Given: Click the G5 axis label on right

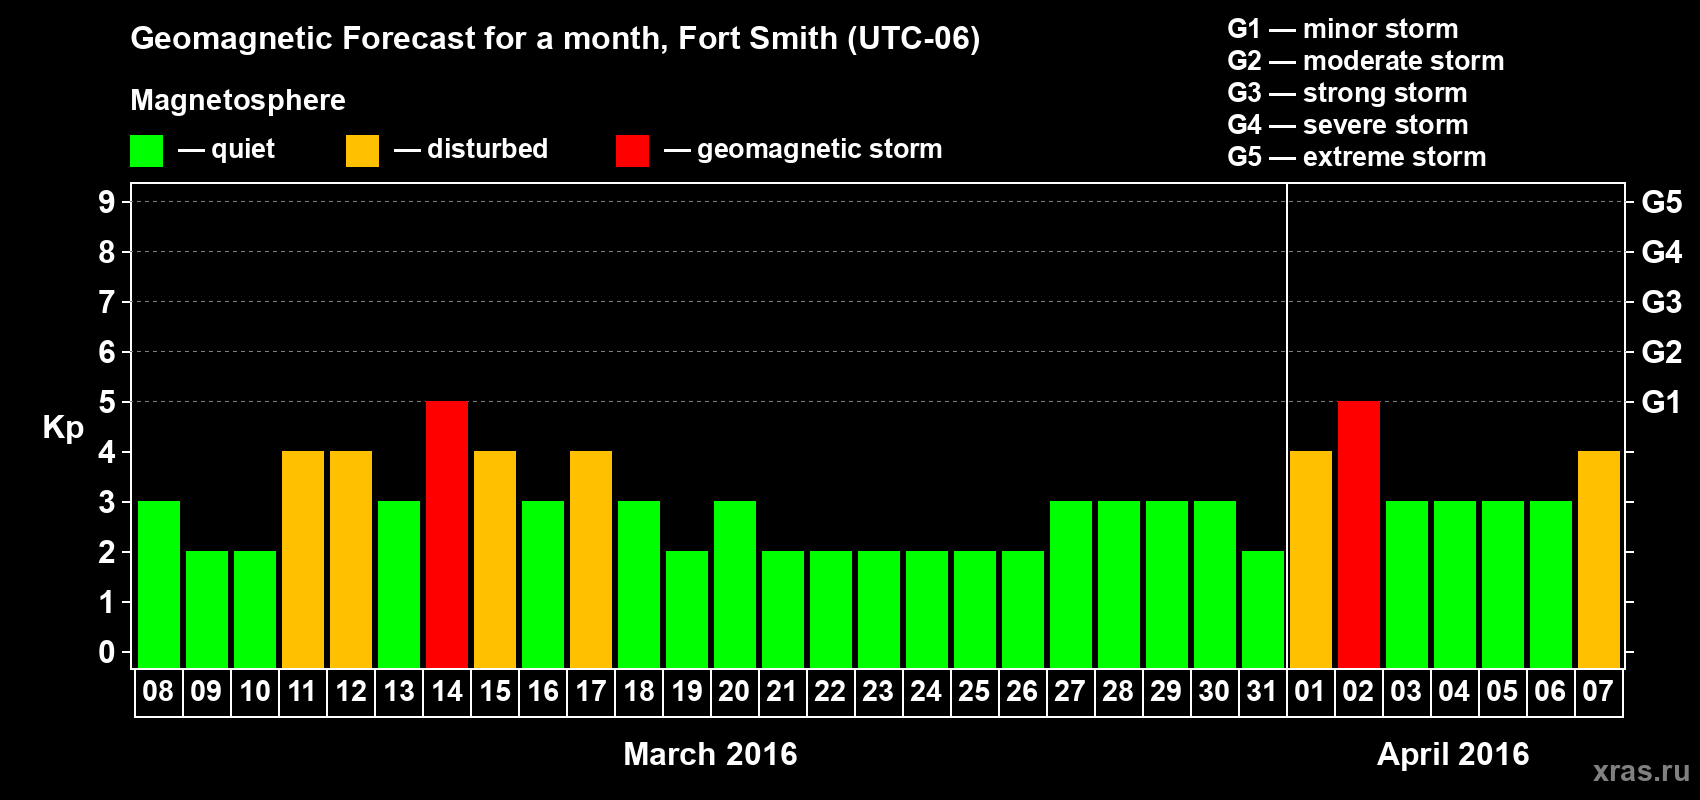Looking at the screenshot, I should click(x=1661, y=202).
